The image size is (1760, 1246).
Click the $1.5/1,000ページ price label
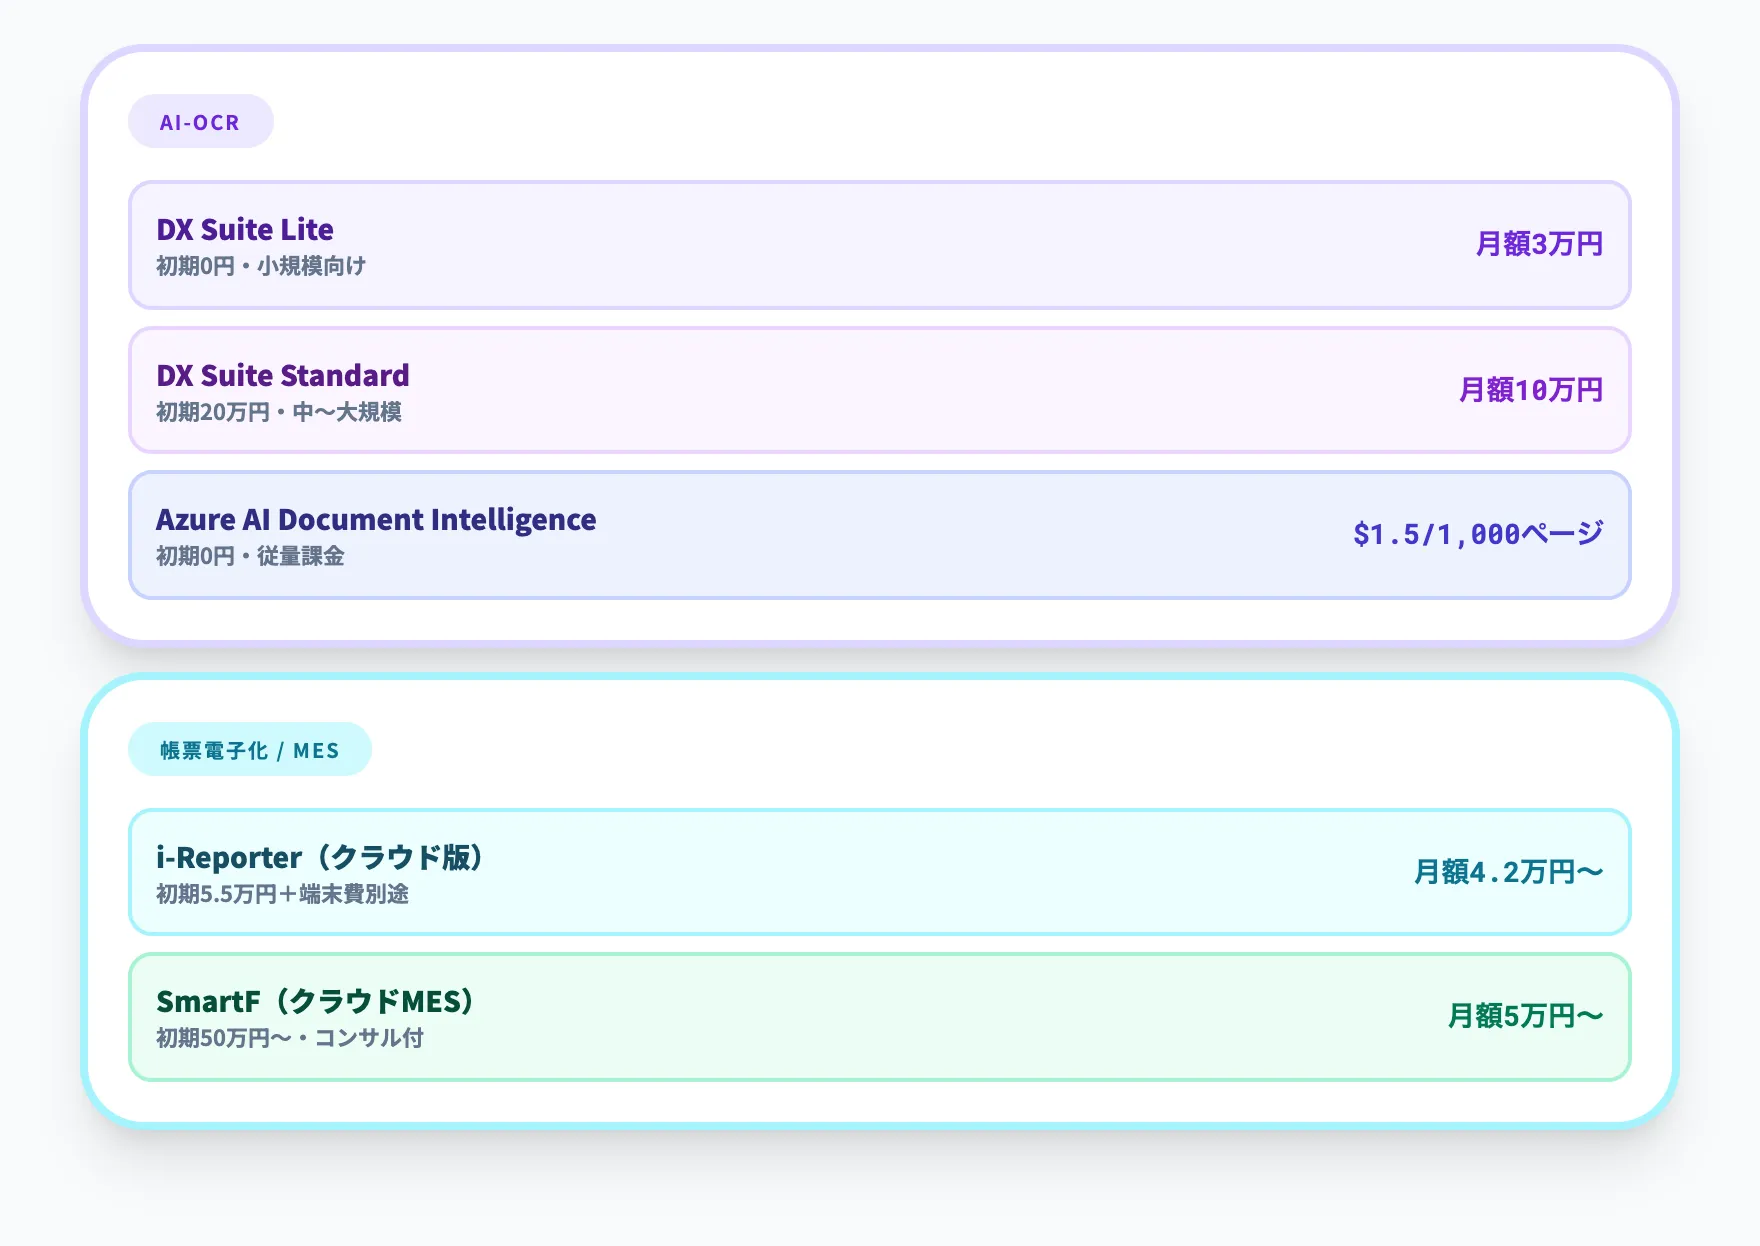(x=1477, y=534)
